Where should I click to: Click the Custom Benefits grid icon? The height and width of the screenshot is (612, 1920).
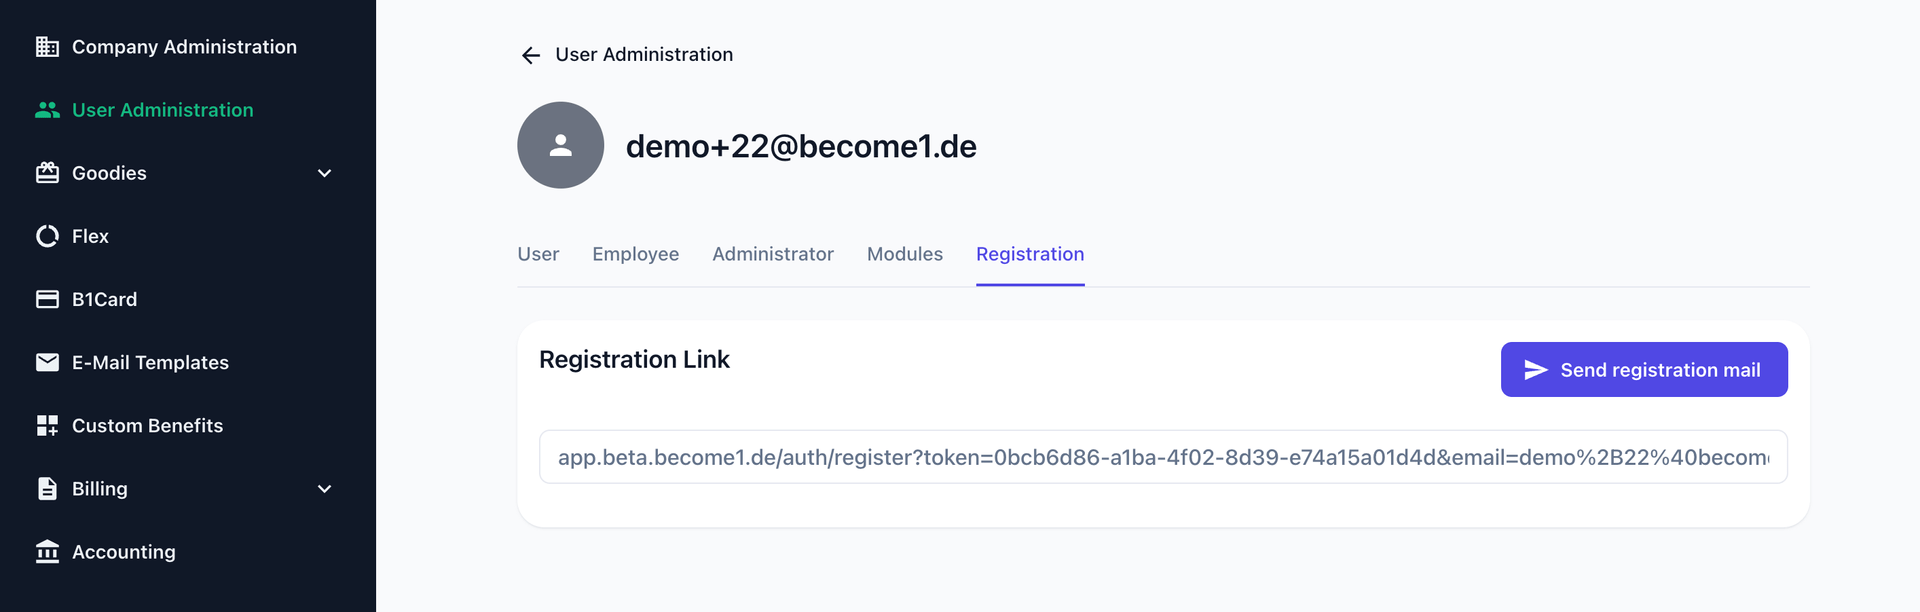47,426
